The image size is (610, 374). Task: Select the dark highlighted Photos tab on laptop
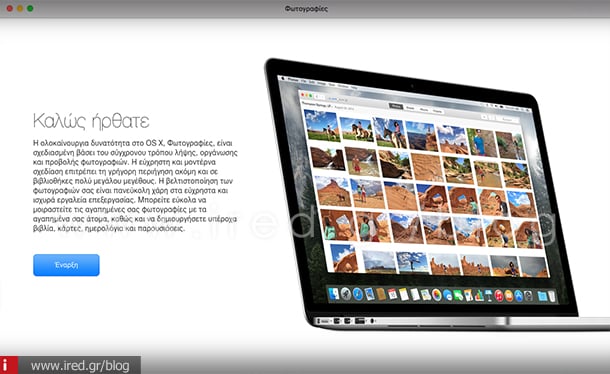396,106
